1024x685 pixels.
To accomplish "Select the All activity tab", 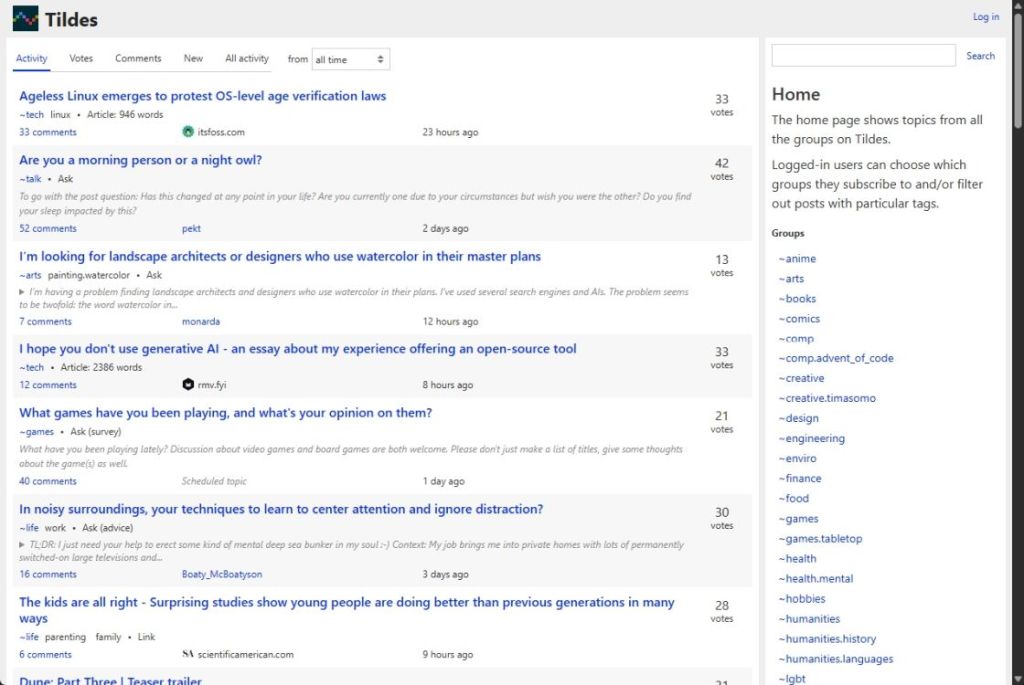I will point(247,59).
